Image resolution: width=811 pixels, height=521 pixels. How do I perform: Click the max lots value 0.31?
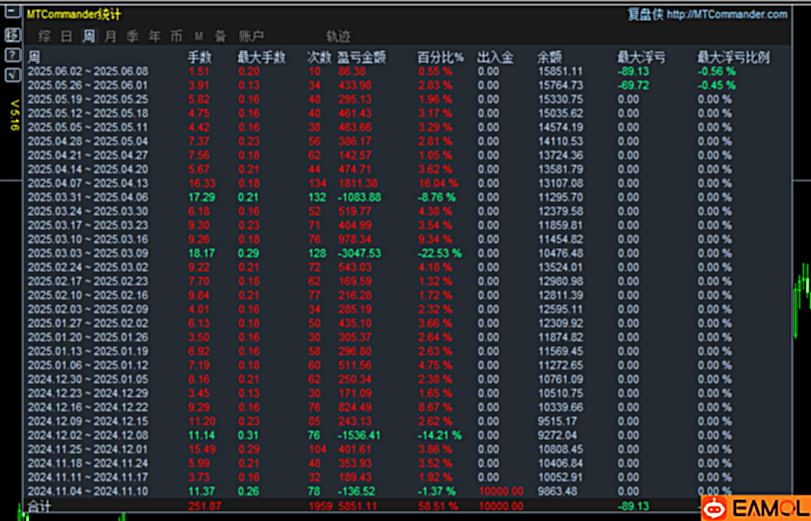[249, 435]
